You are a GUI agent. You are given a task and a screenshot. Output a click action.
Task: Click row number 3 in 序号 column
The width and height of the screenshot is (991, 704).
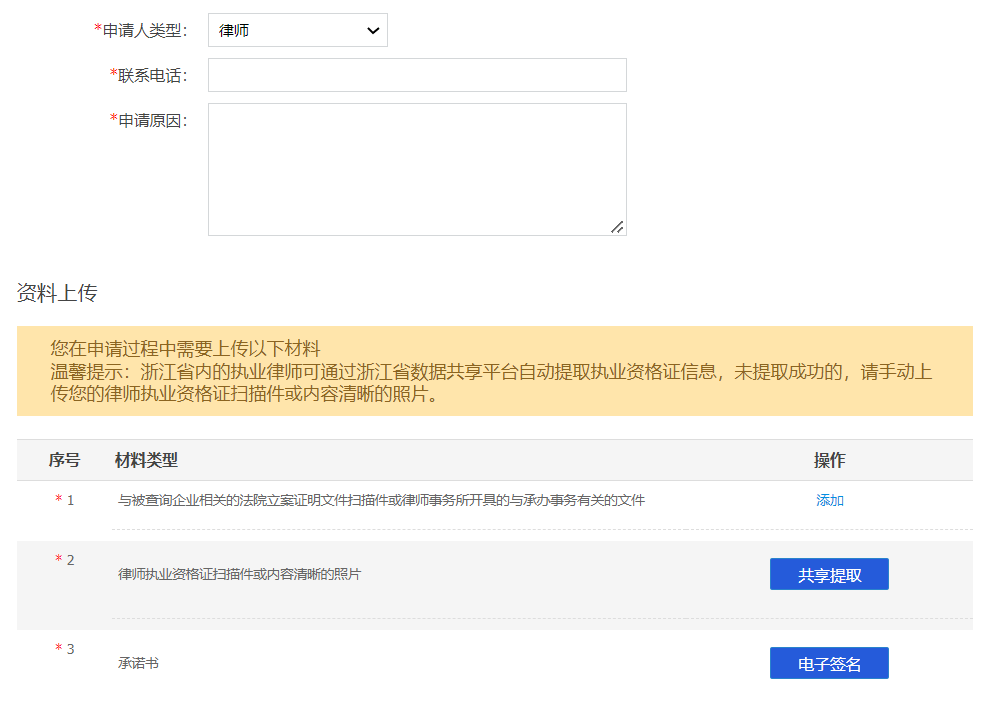[70, 649]
